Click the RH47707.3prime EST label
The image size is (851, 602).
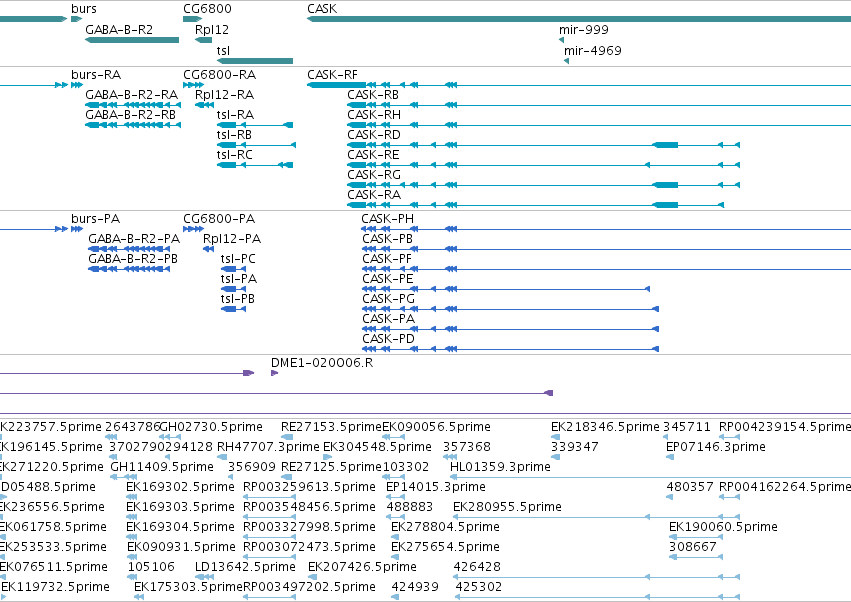pos(268,447)
